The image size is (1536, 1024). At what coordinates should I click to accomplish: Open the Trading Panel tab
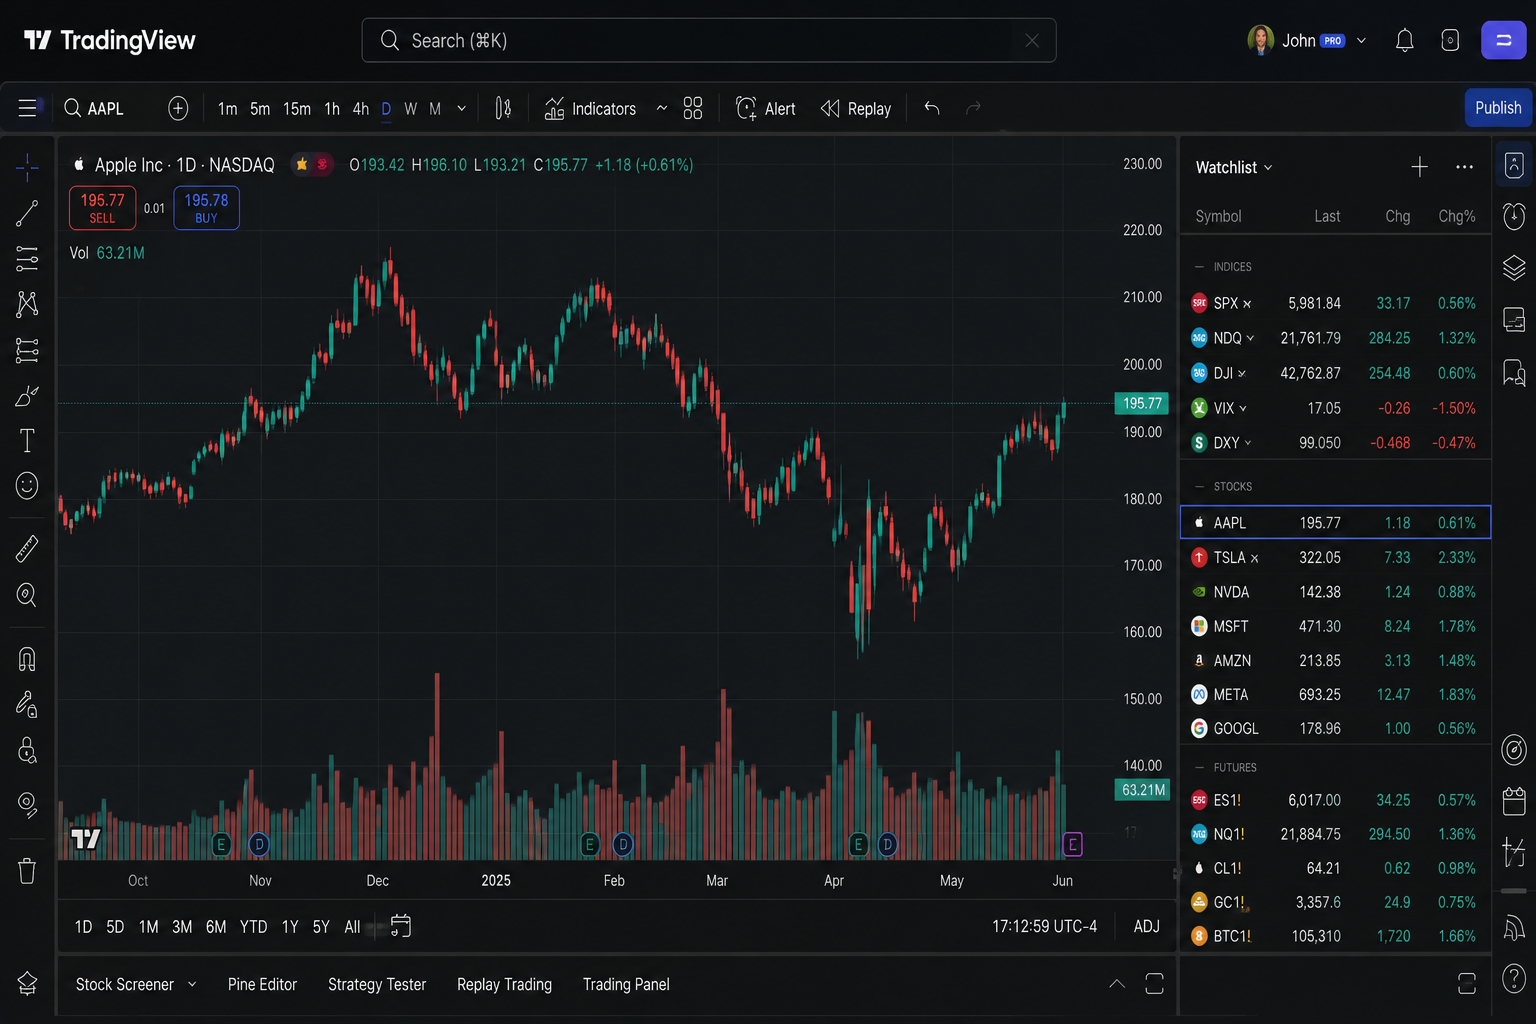click(x=626, y=984)
